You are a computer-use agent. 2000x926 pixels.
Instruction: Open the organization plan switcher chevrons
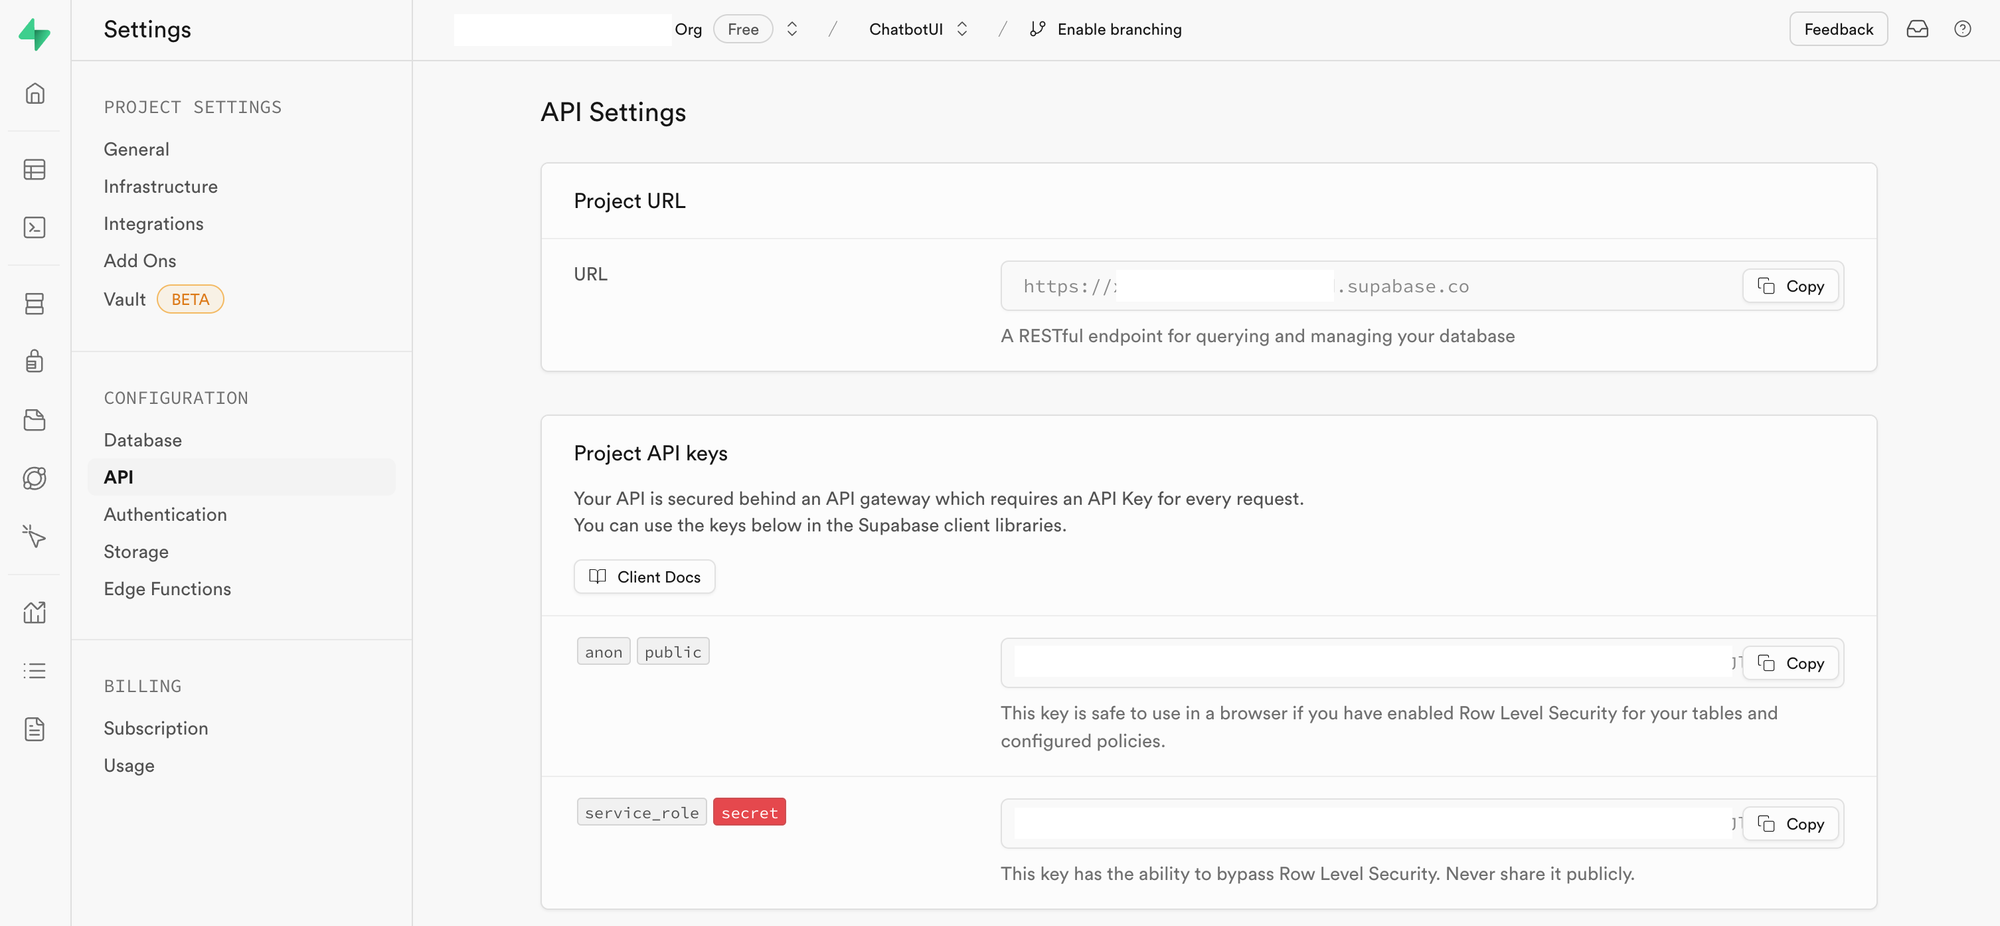[x=791, y=29]
